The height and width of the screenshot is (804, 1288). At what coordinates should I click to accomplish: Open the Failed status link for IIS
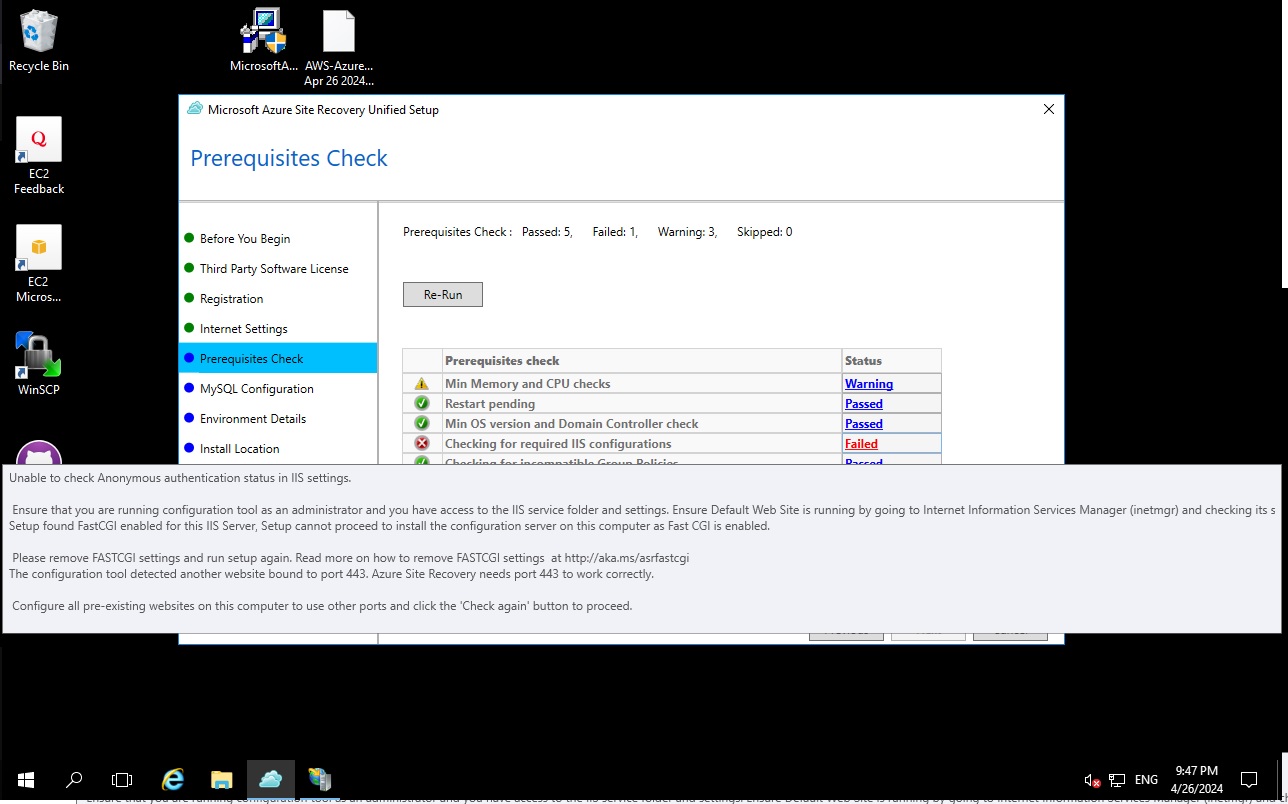861,444
